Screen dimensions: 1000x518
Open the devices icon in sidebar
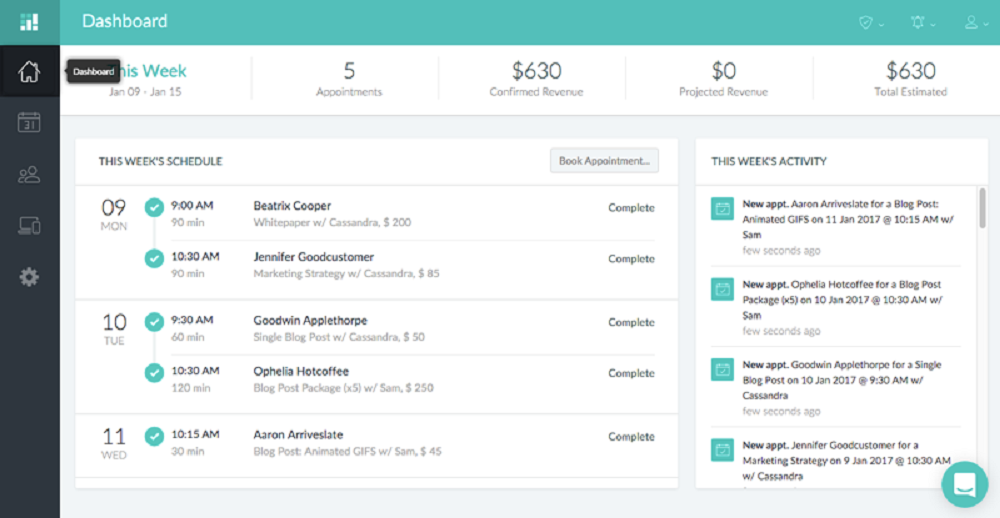(x=29, y=226)
